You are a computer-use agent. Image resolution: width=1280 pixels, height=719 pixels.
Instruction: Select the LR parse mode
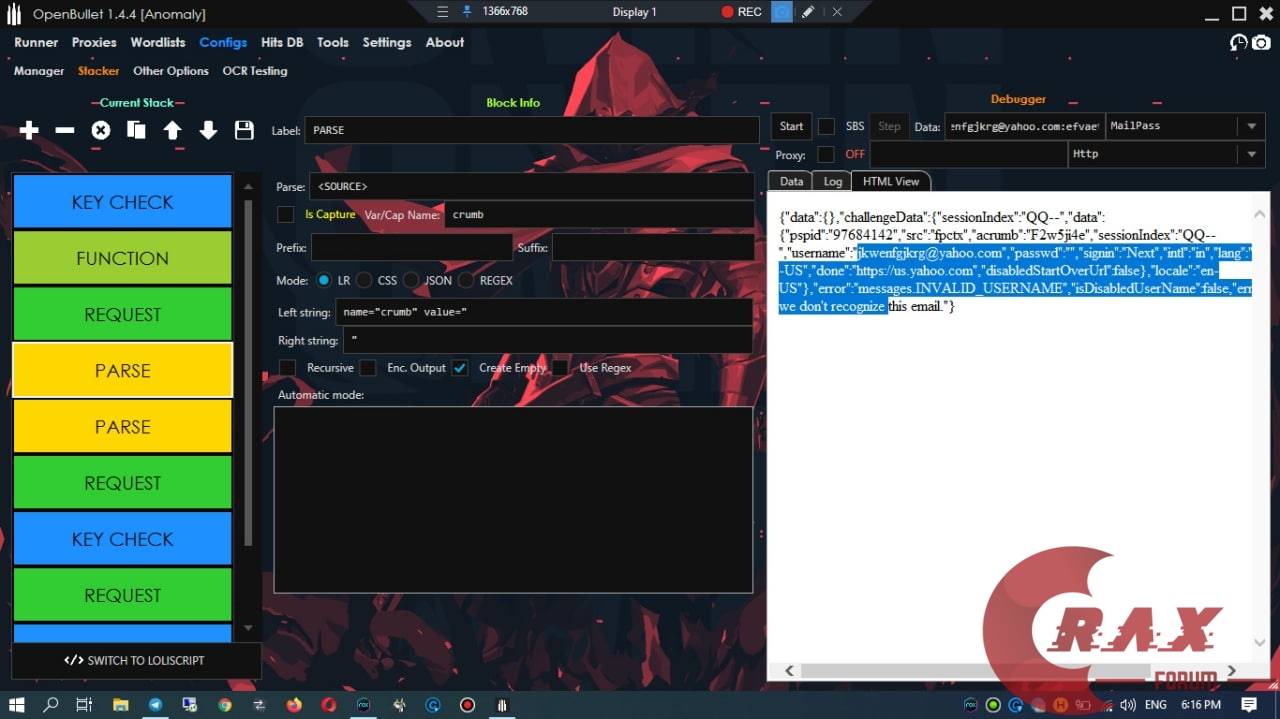point(323,281)
